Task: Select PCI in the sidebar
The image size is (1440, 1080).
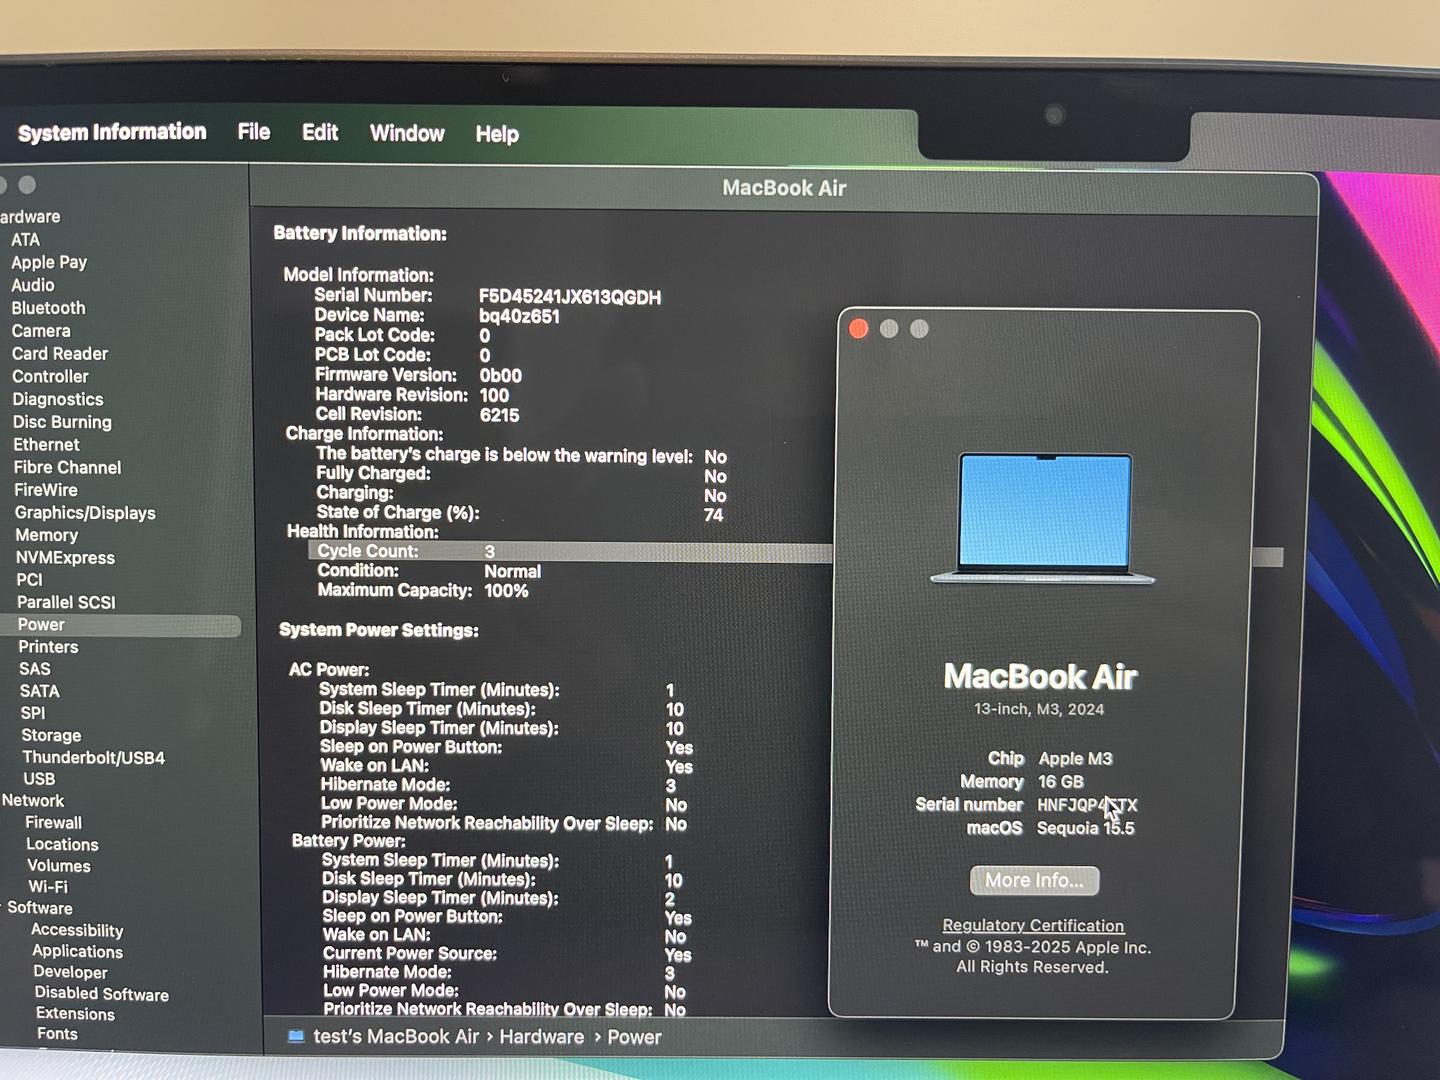Action: click(29, 580)
